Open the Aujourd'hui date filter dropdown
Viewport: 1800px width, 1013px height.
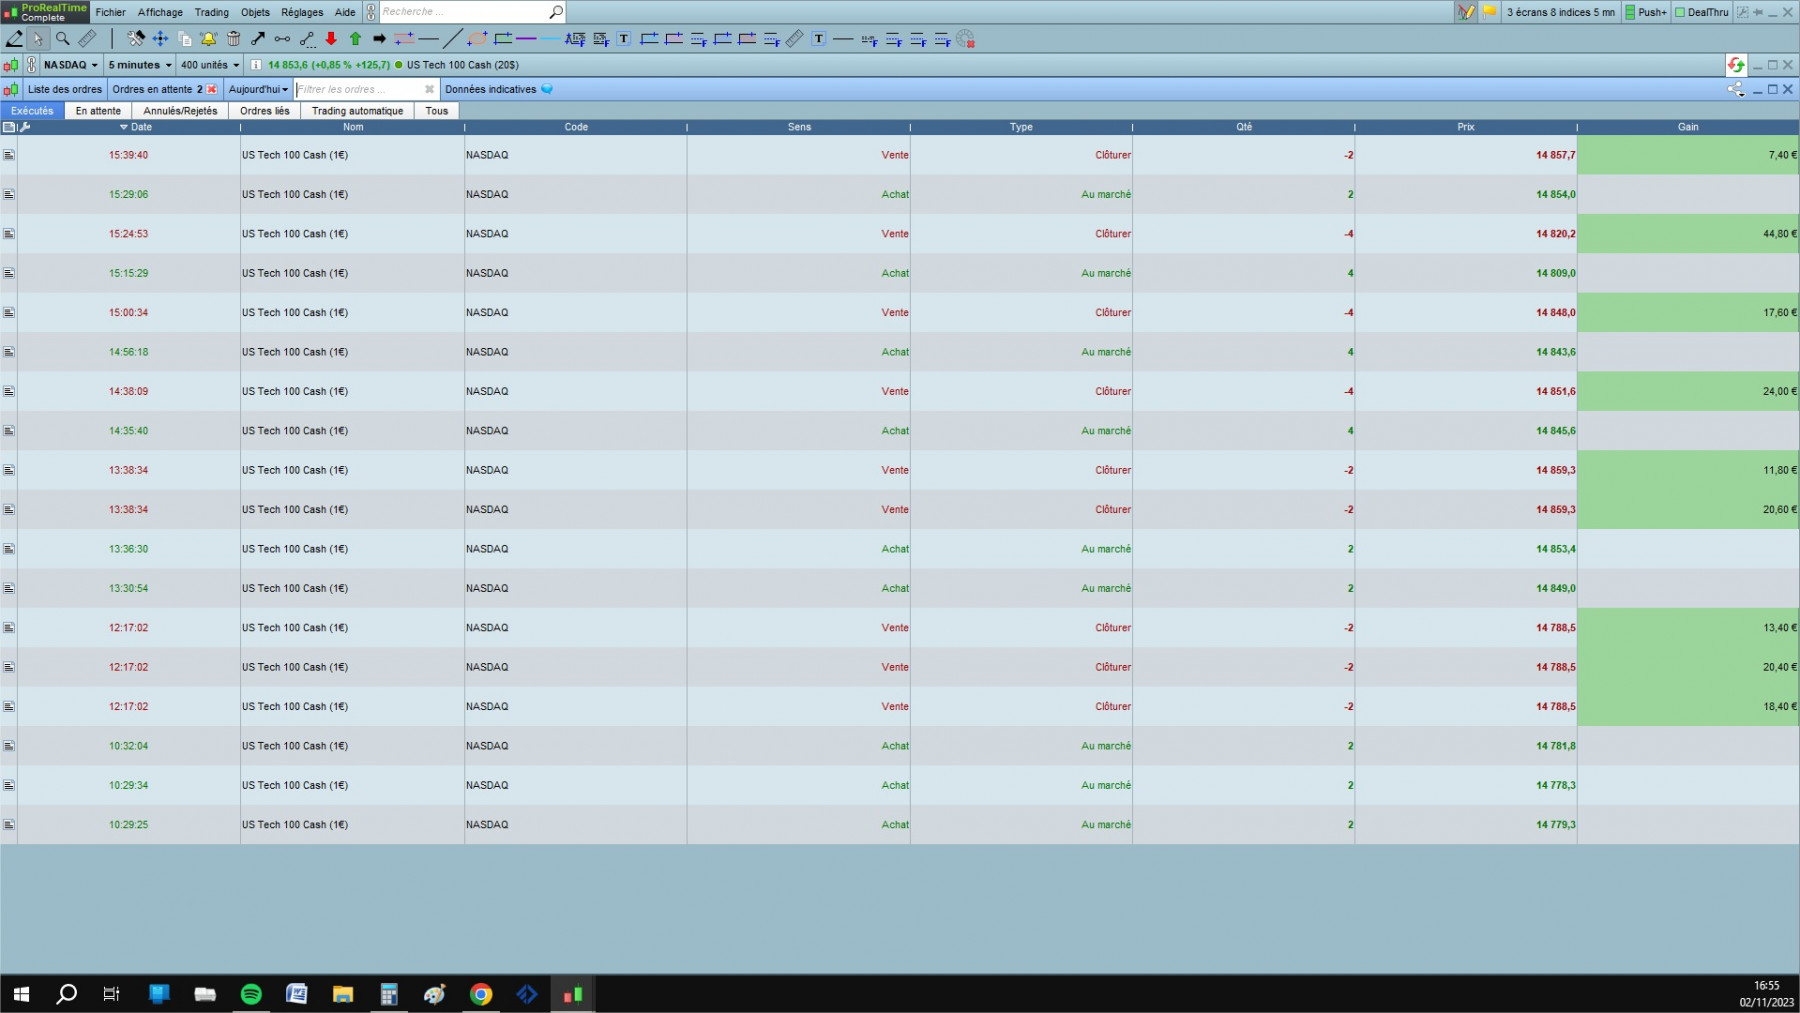click(x=258, y=89)
